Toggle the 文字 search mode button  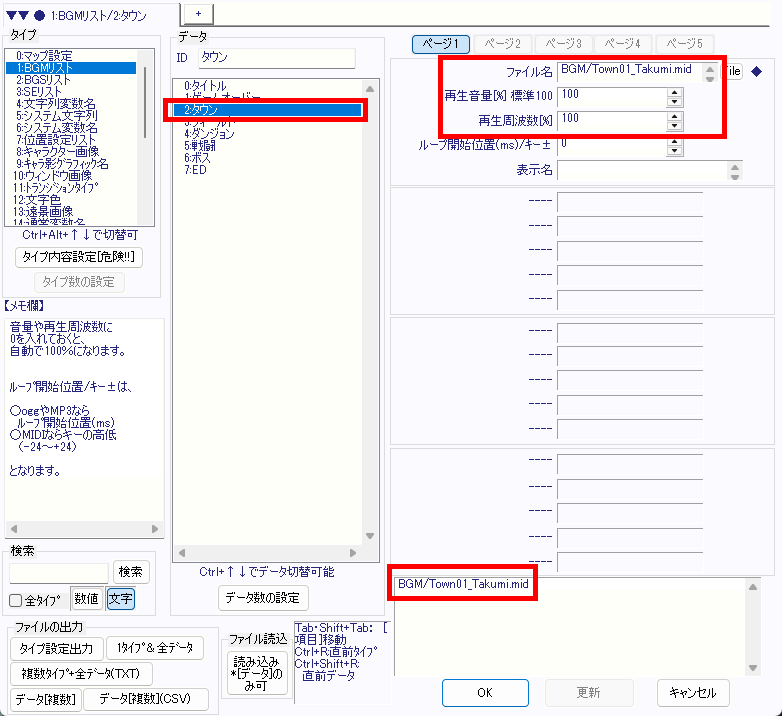pyautogui.click(x=120, y=599)
